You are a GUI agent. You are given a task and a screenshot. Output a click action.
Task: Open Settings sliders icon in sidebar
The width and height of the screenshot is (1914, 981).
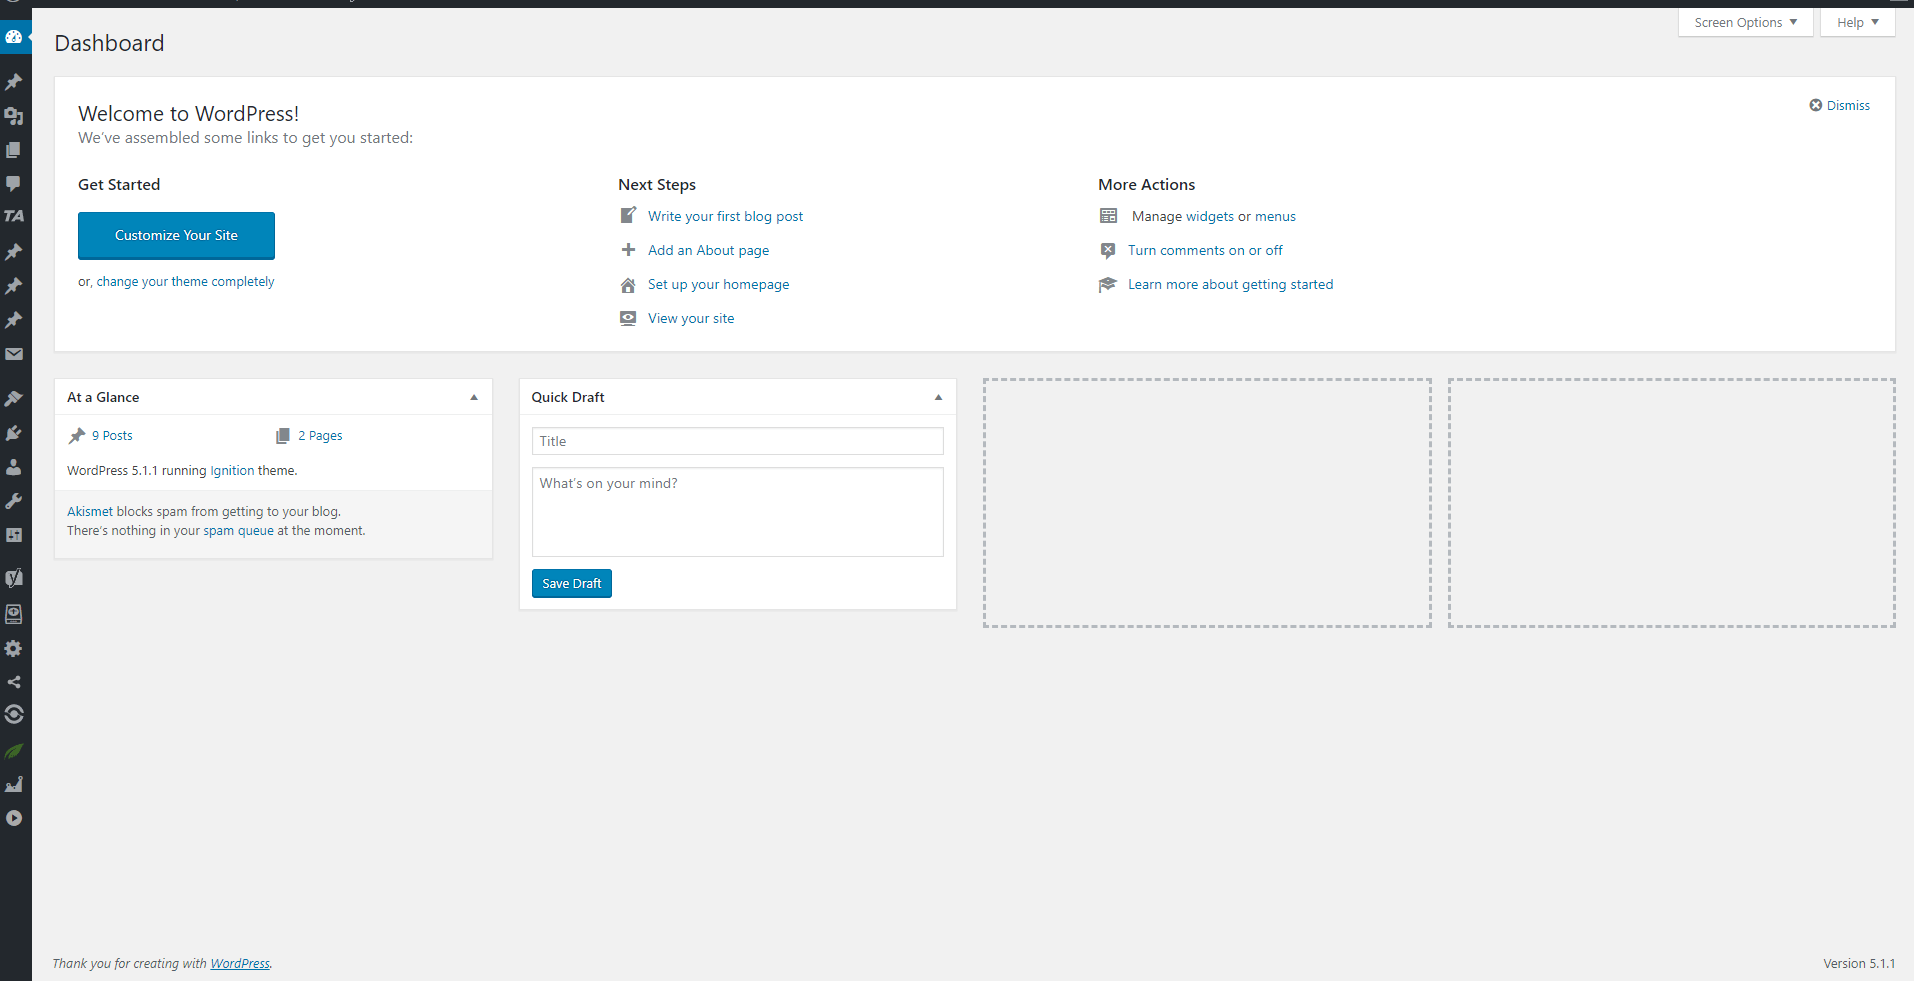pyautogui.click(x=14, y=535)
